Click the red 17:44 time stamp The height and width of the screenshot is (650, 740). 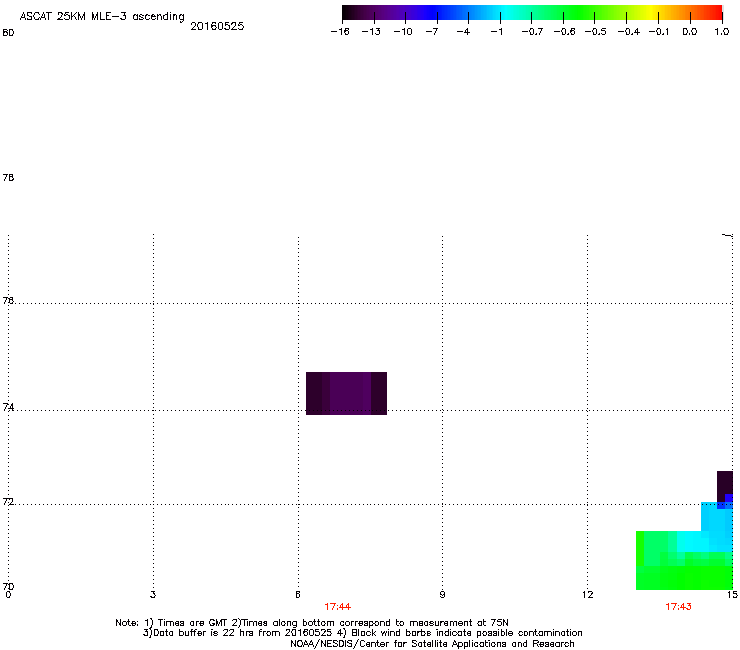click(x=337, y=607)
